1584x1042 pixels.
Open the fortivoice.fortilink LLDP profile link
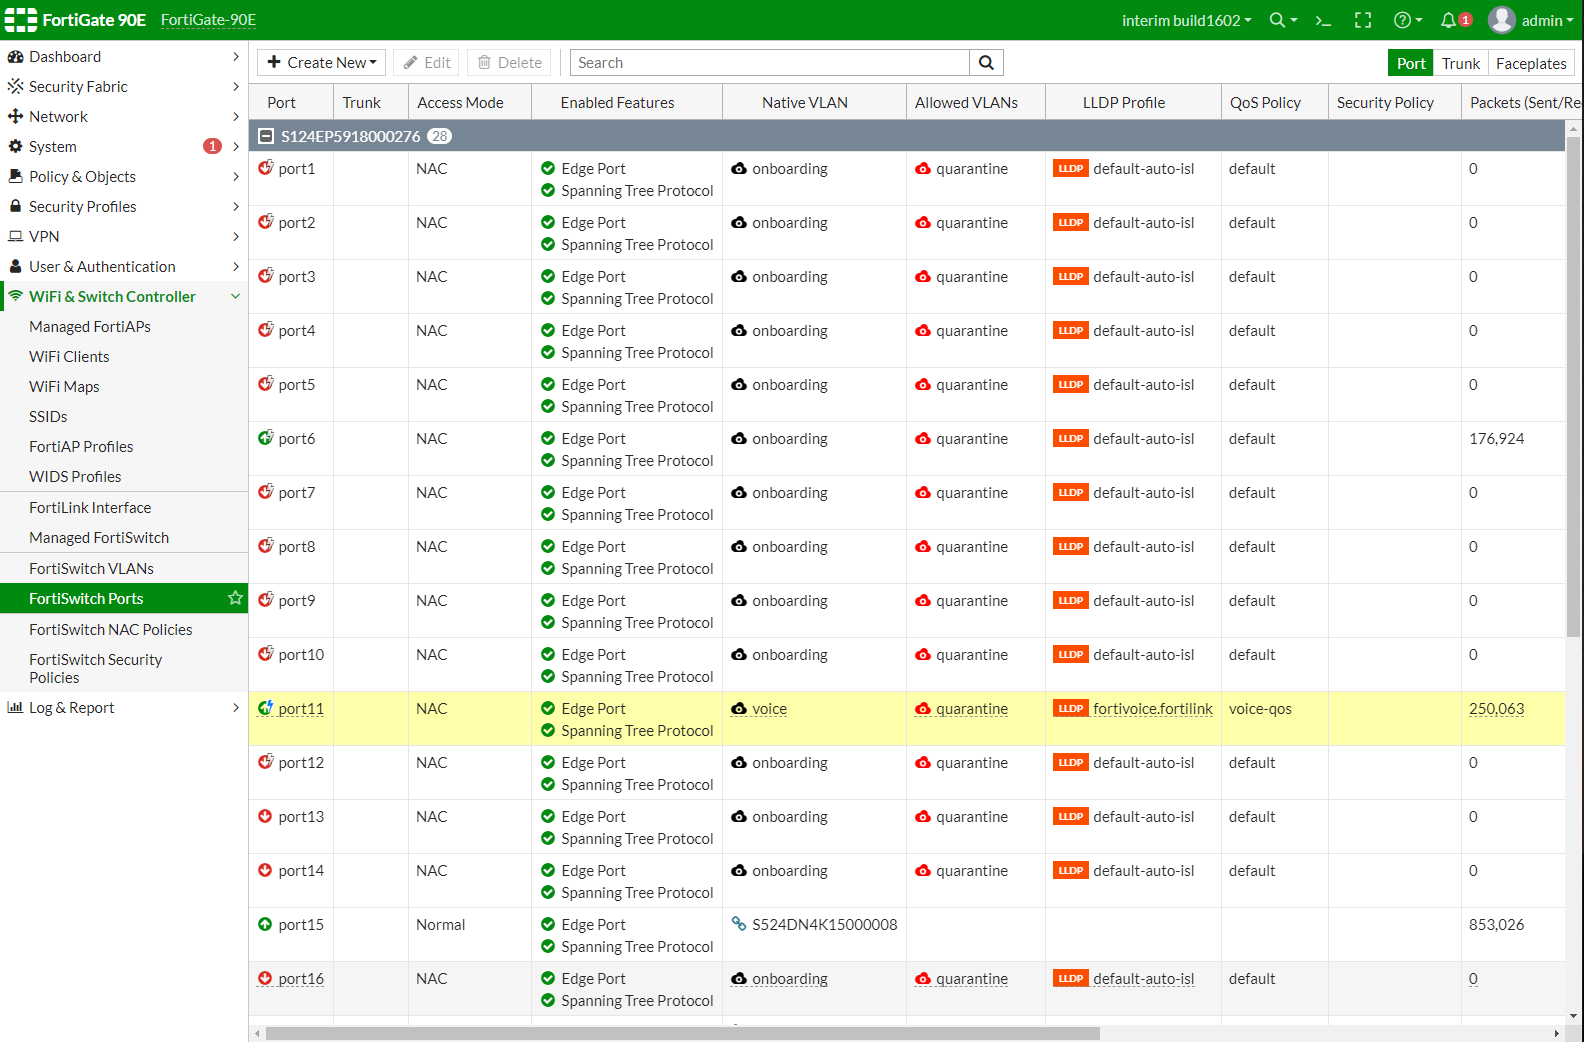point(1153,708)
